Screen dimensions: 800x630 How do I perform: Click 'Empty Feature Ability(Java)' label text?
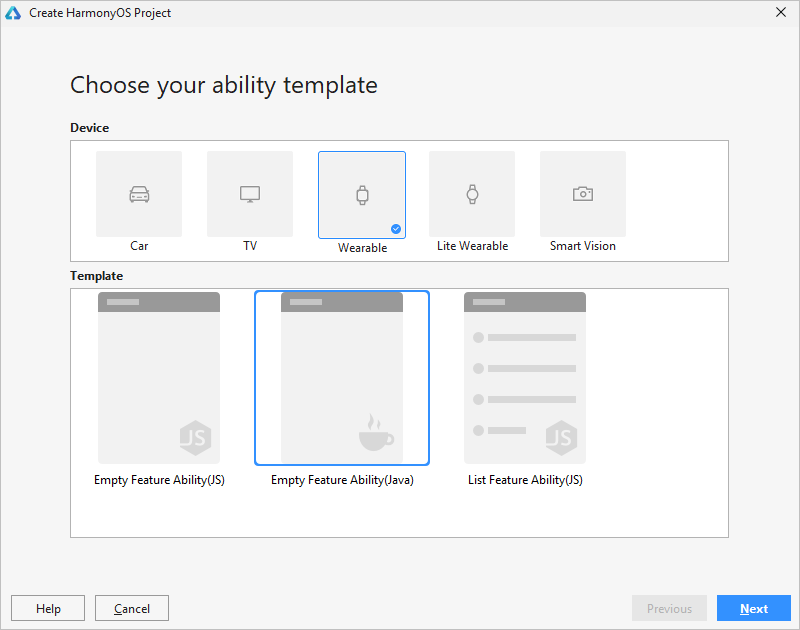tap(342, 480)
